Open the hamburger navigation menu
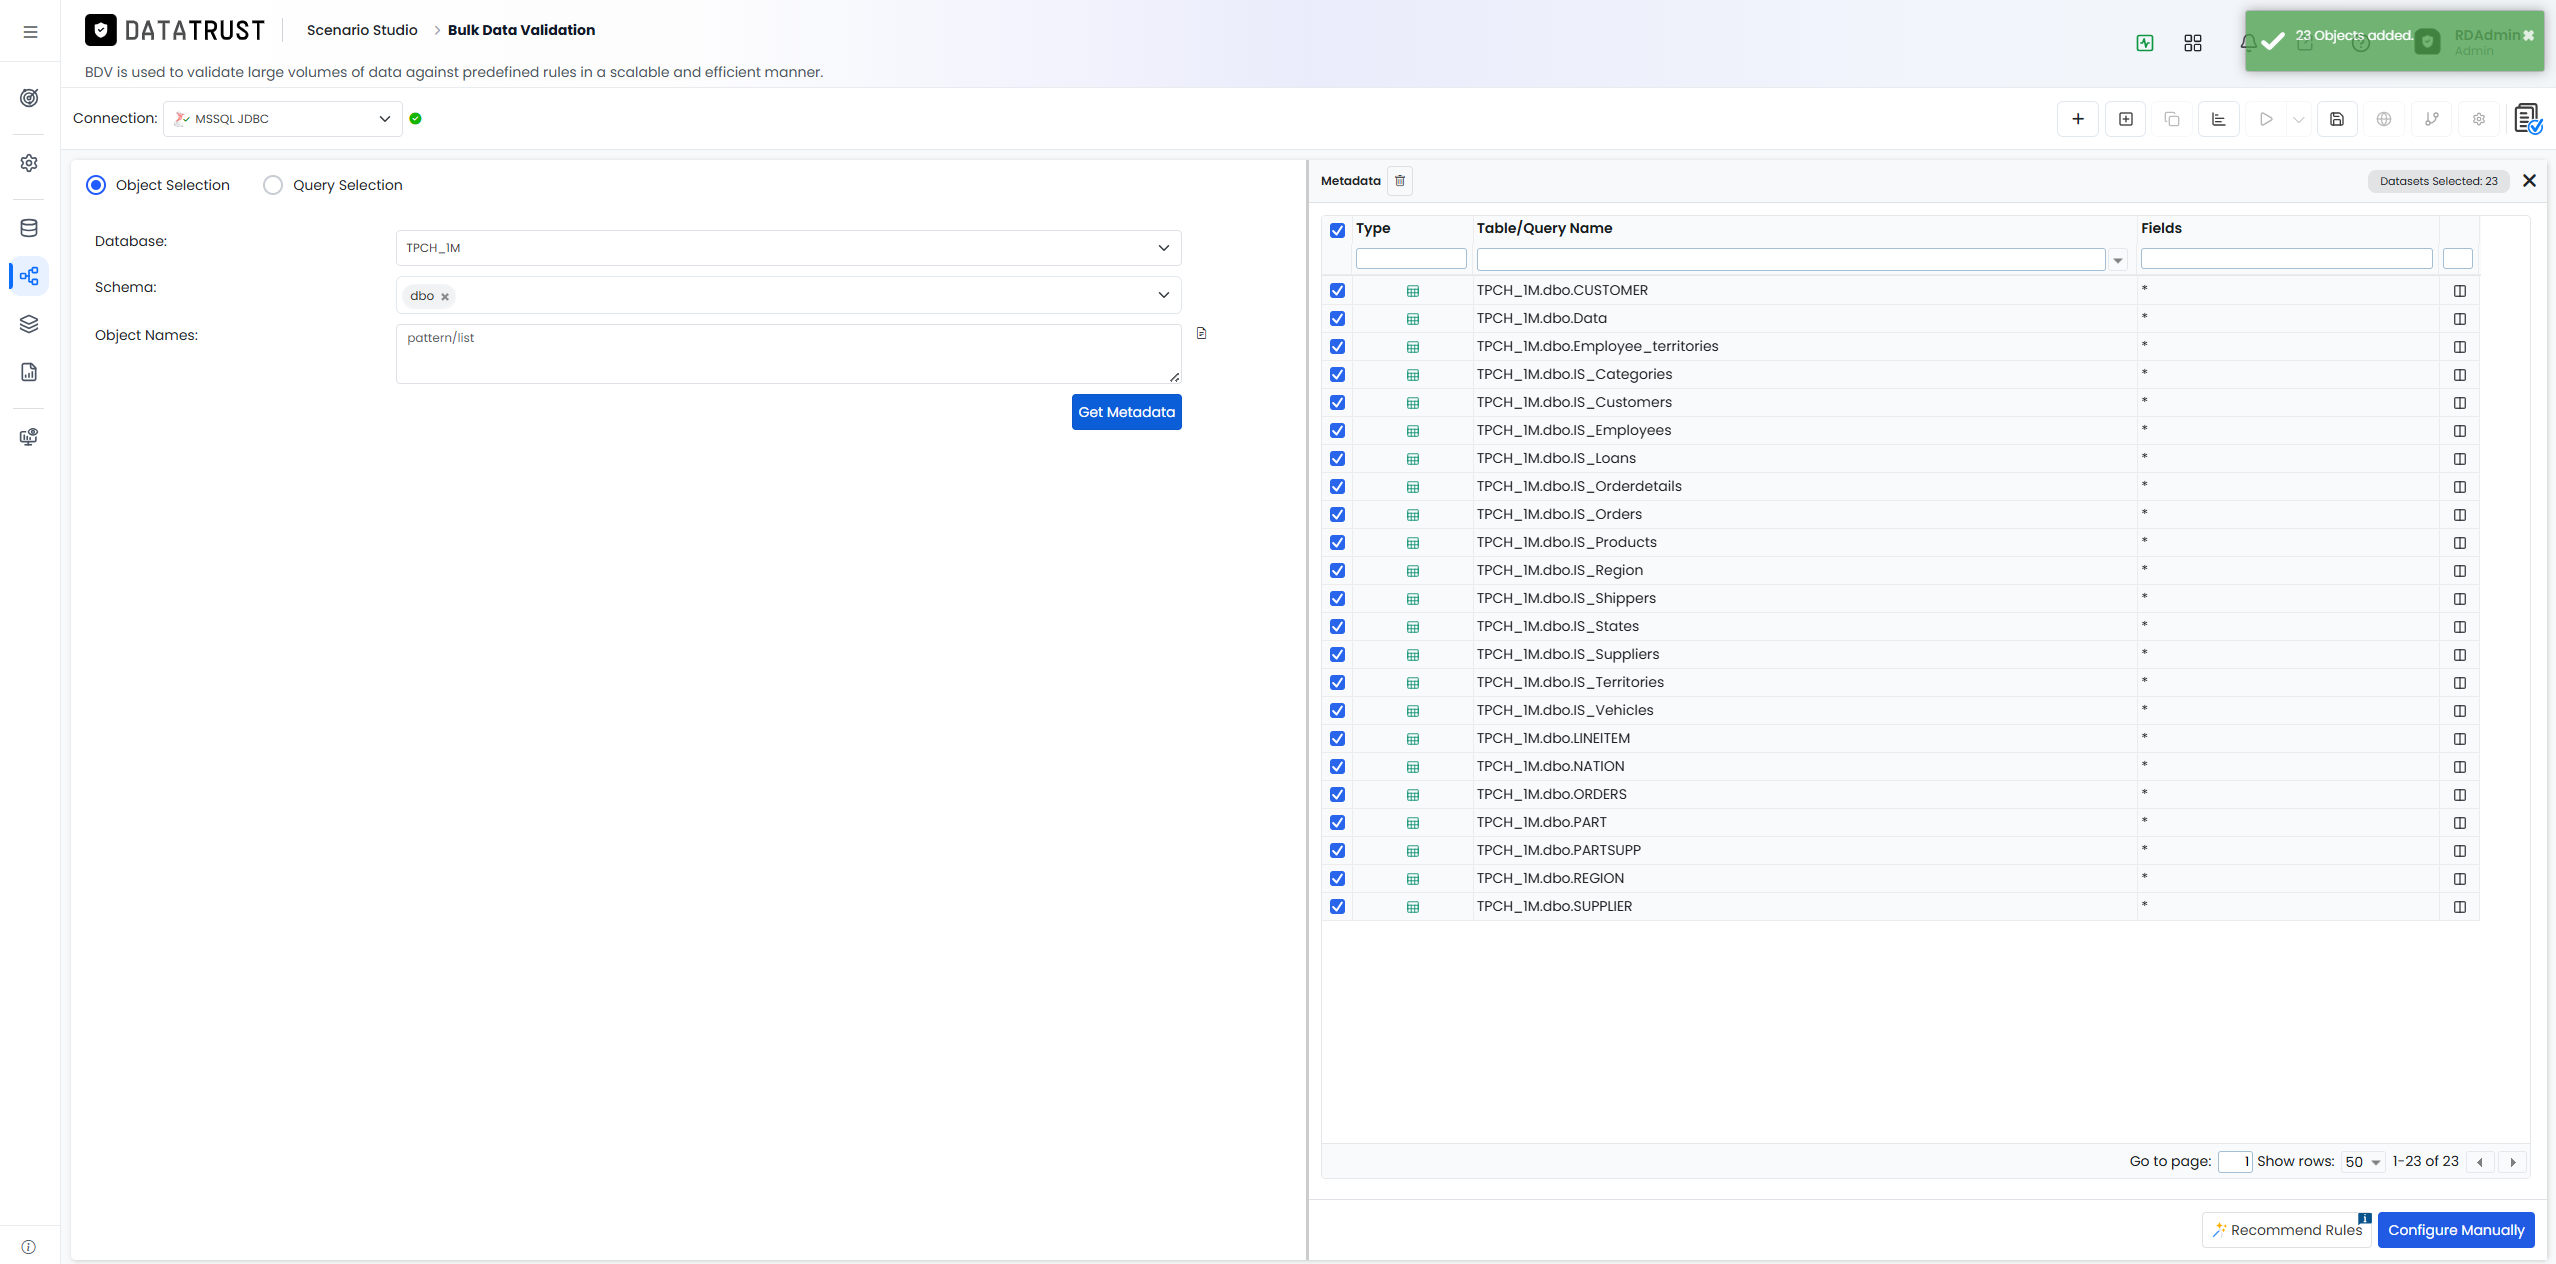2556x1264 pixels. click(x=30, y=32)
